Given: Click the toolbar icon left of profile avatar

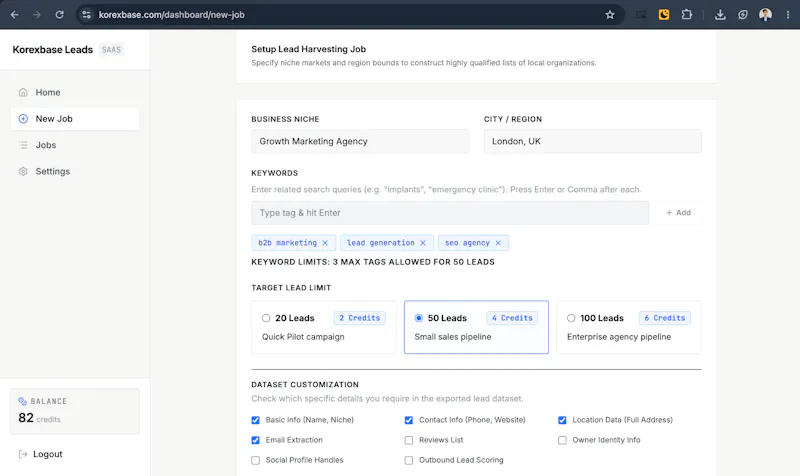Looking at the screenshot, I should point(743,15).
